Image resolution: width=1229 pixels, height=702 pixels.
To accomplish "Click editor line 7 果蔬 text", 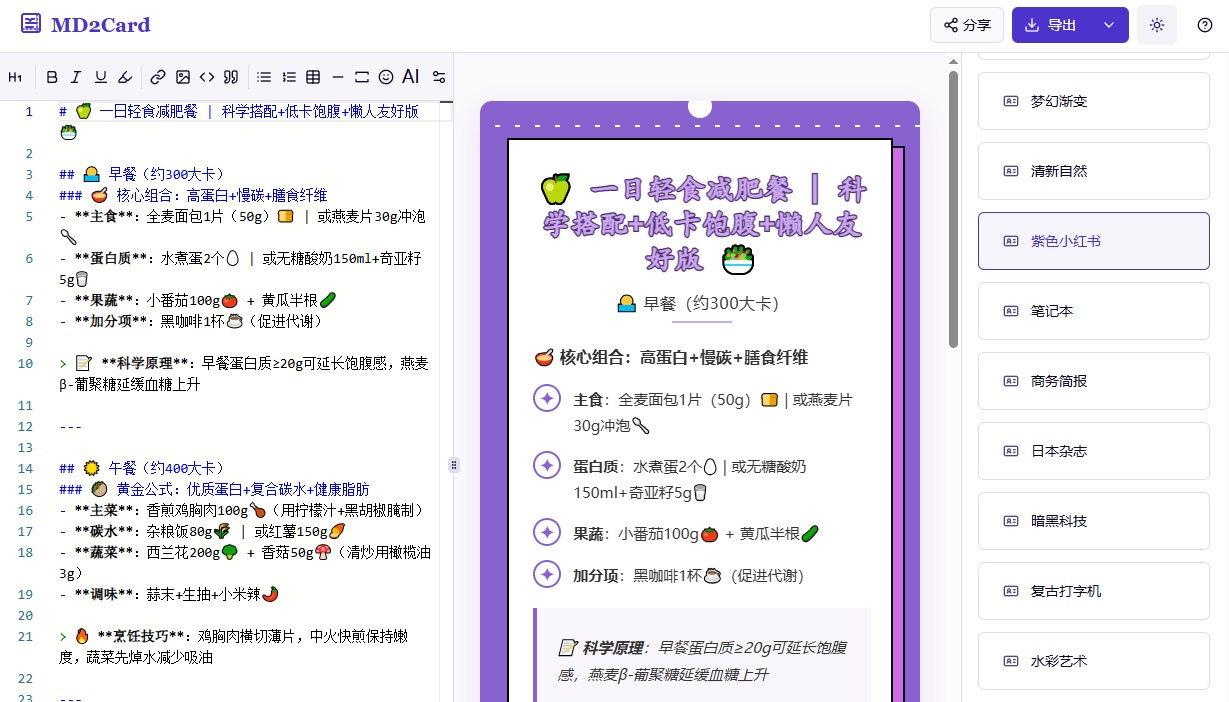I will [x=198, y=300].
